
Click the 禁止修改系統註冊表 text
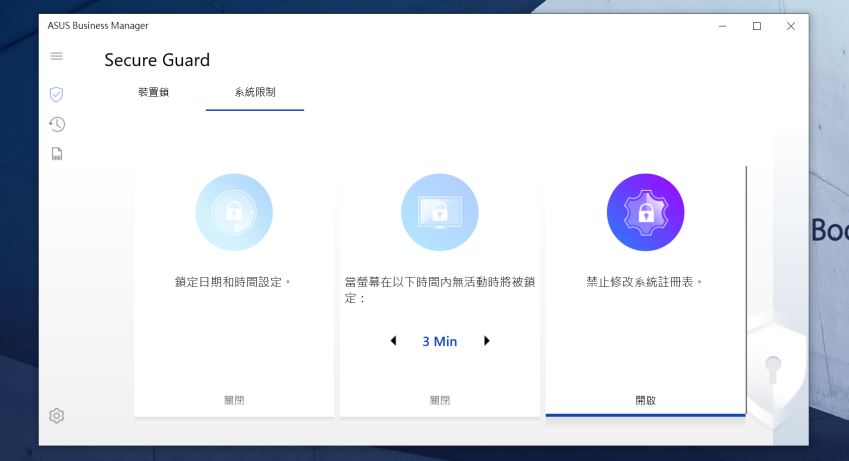point(644,282)
